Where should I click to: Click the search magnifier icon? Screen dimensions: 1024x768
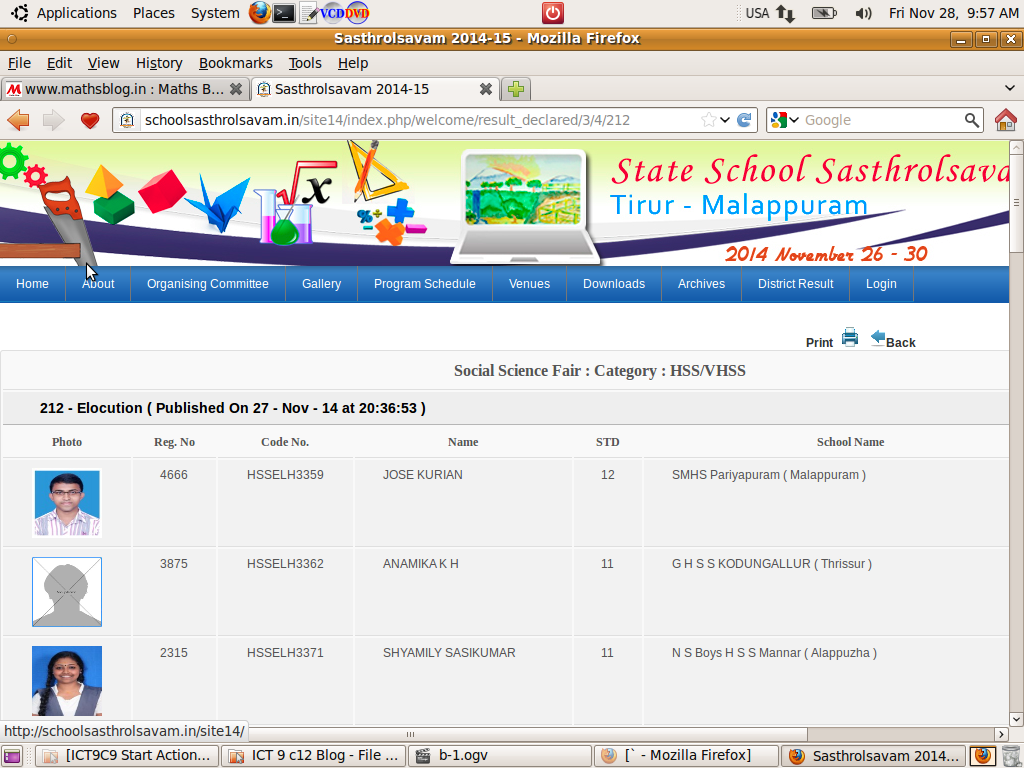972,120
